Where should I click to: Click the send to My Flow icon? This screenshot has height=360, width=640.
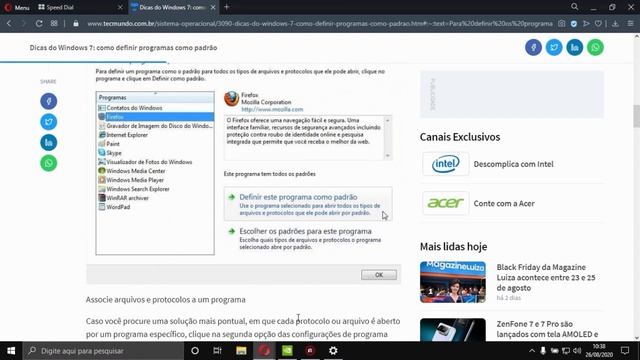coord(586,24)
